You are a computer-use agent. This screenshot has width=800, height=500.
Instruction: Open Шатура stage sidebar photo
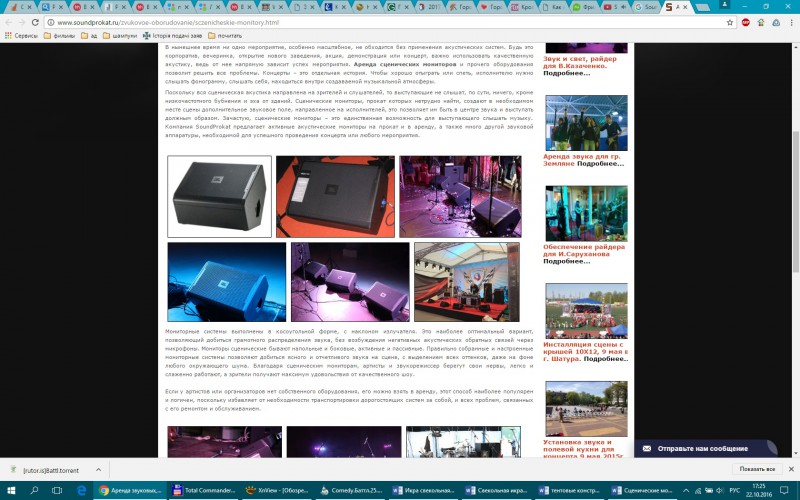(x=586, y=311)
